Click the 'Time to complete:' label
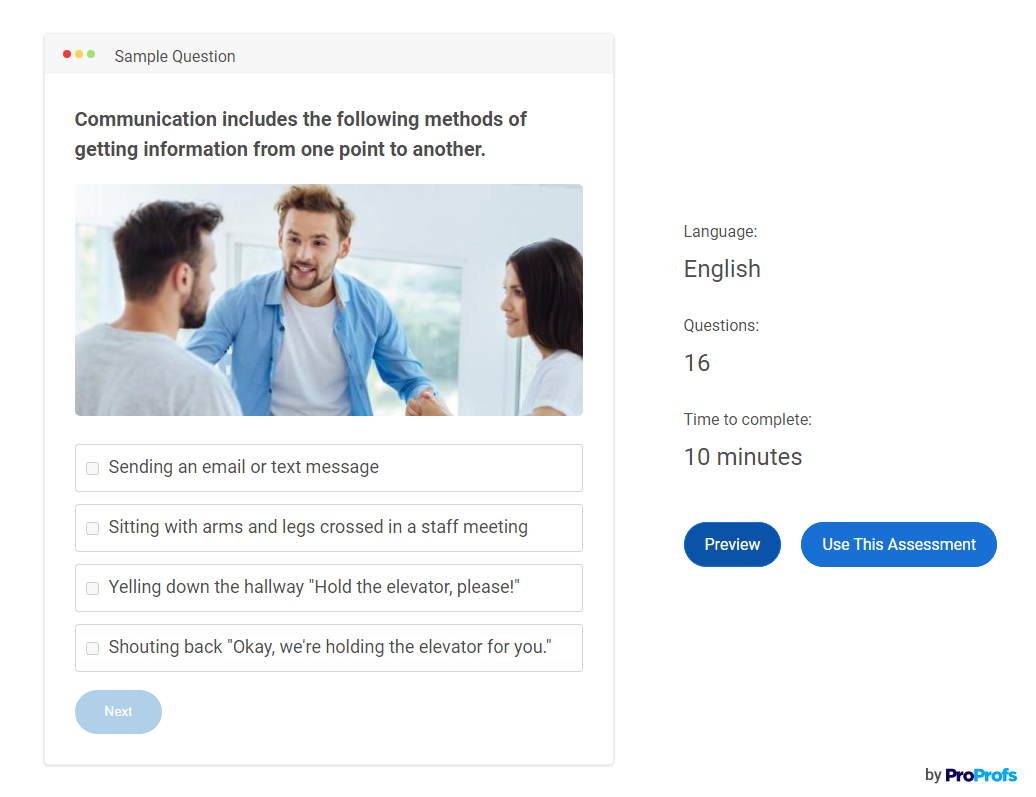This screenshot has width=1036, height=797. 747,419
